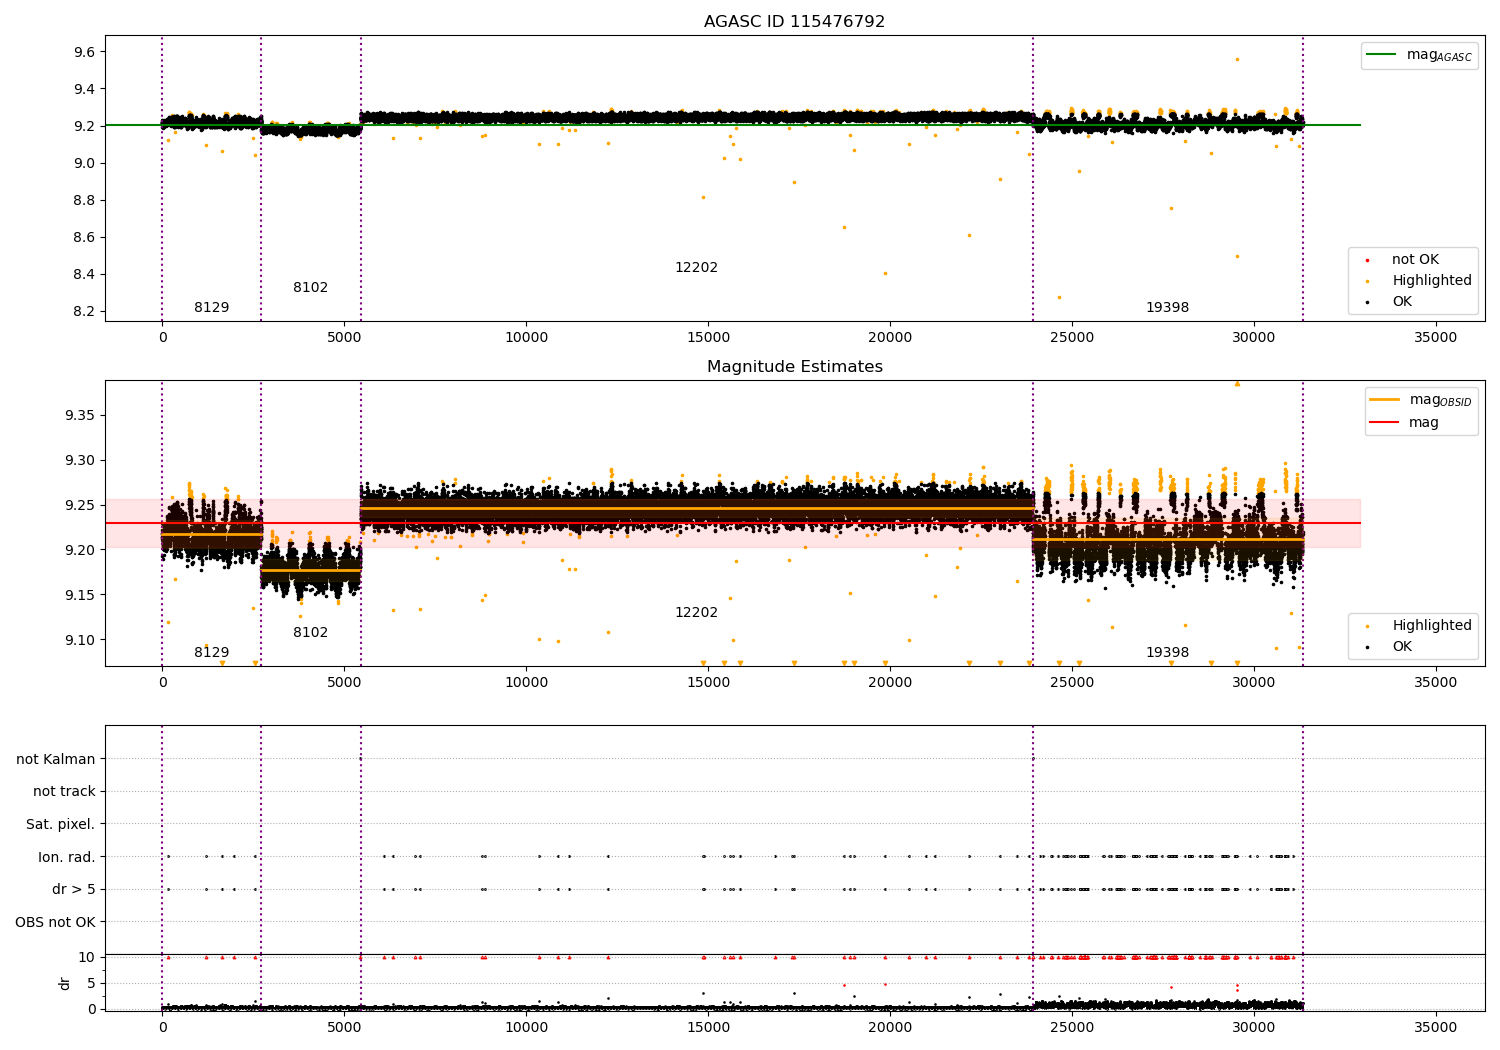
Task: Click the 'not track' row label
Action: (64, 792)
